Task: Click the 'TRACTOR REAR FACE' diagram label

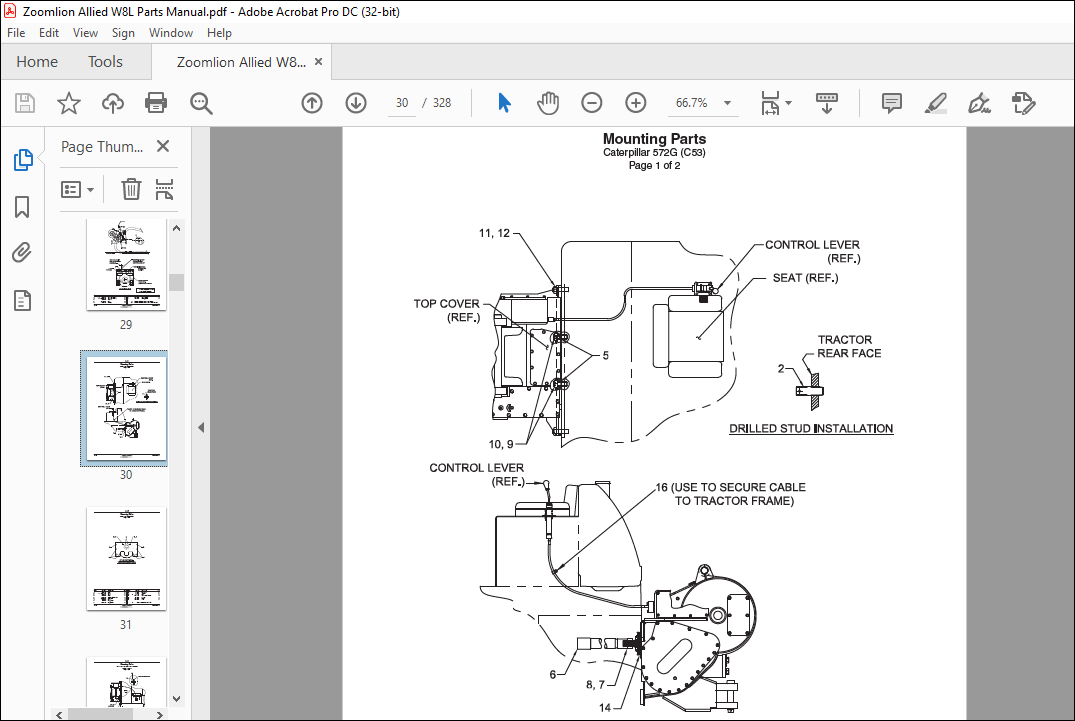Action: (x=849, y=346)
